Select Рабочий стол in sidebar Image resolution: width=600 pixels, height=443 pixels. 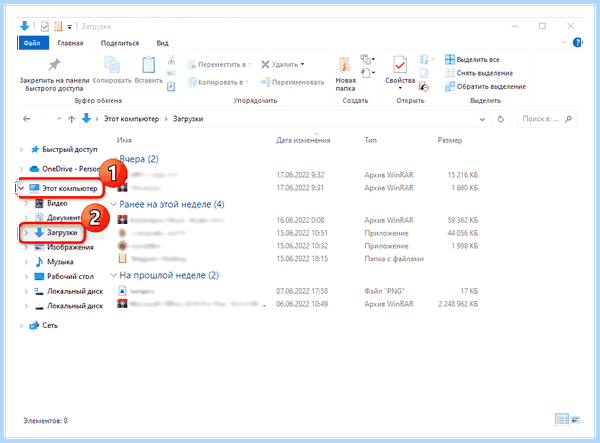pyautogui.click(x=70, y=277)
